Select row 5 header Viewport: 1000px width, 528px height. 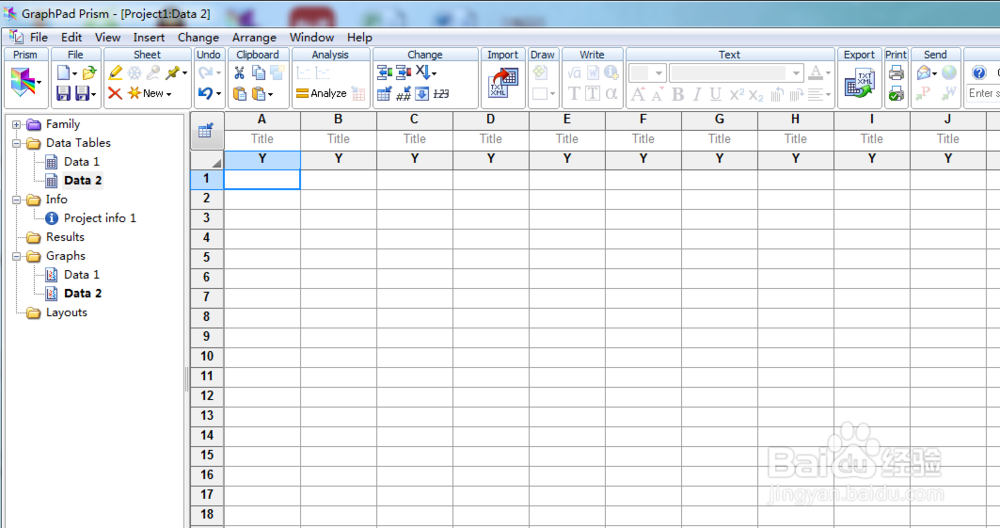(x=207, y=258)
